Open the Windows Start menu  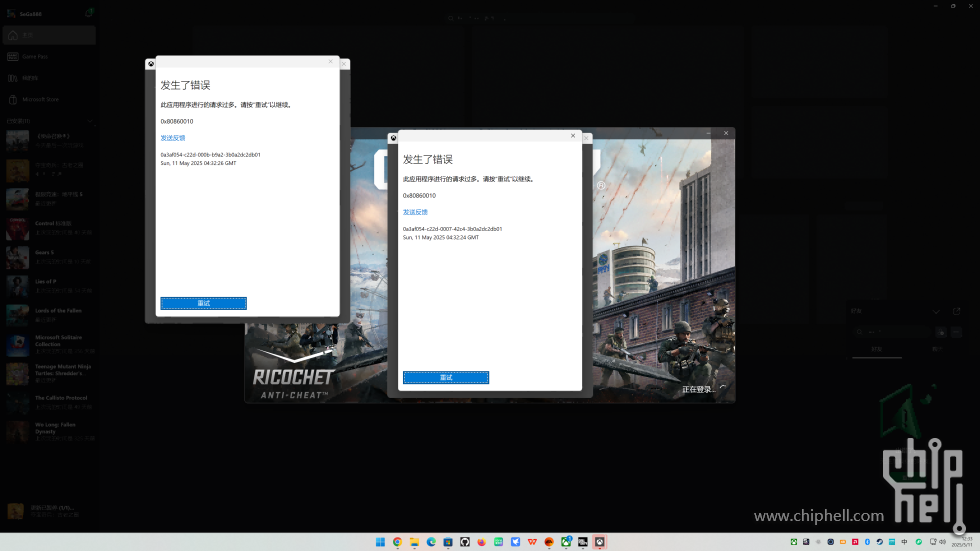(380, 542)
